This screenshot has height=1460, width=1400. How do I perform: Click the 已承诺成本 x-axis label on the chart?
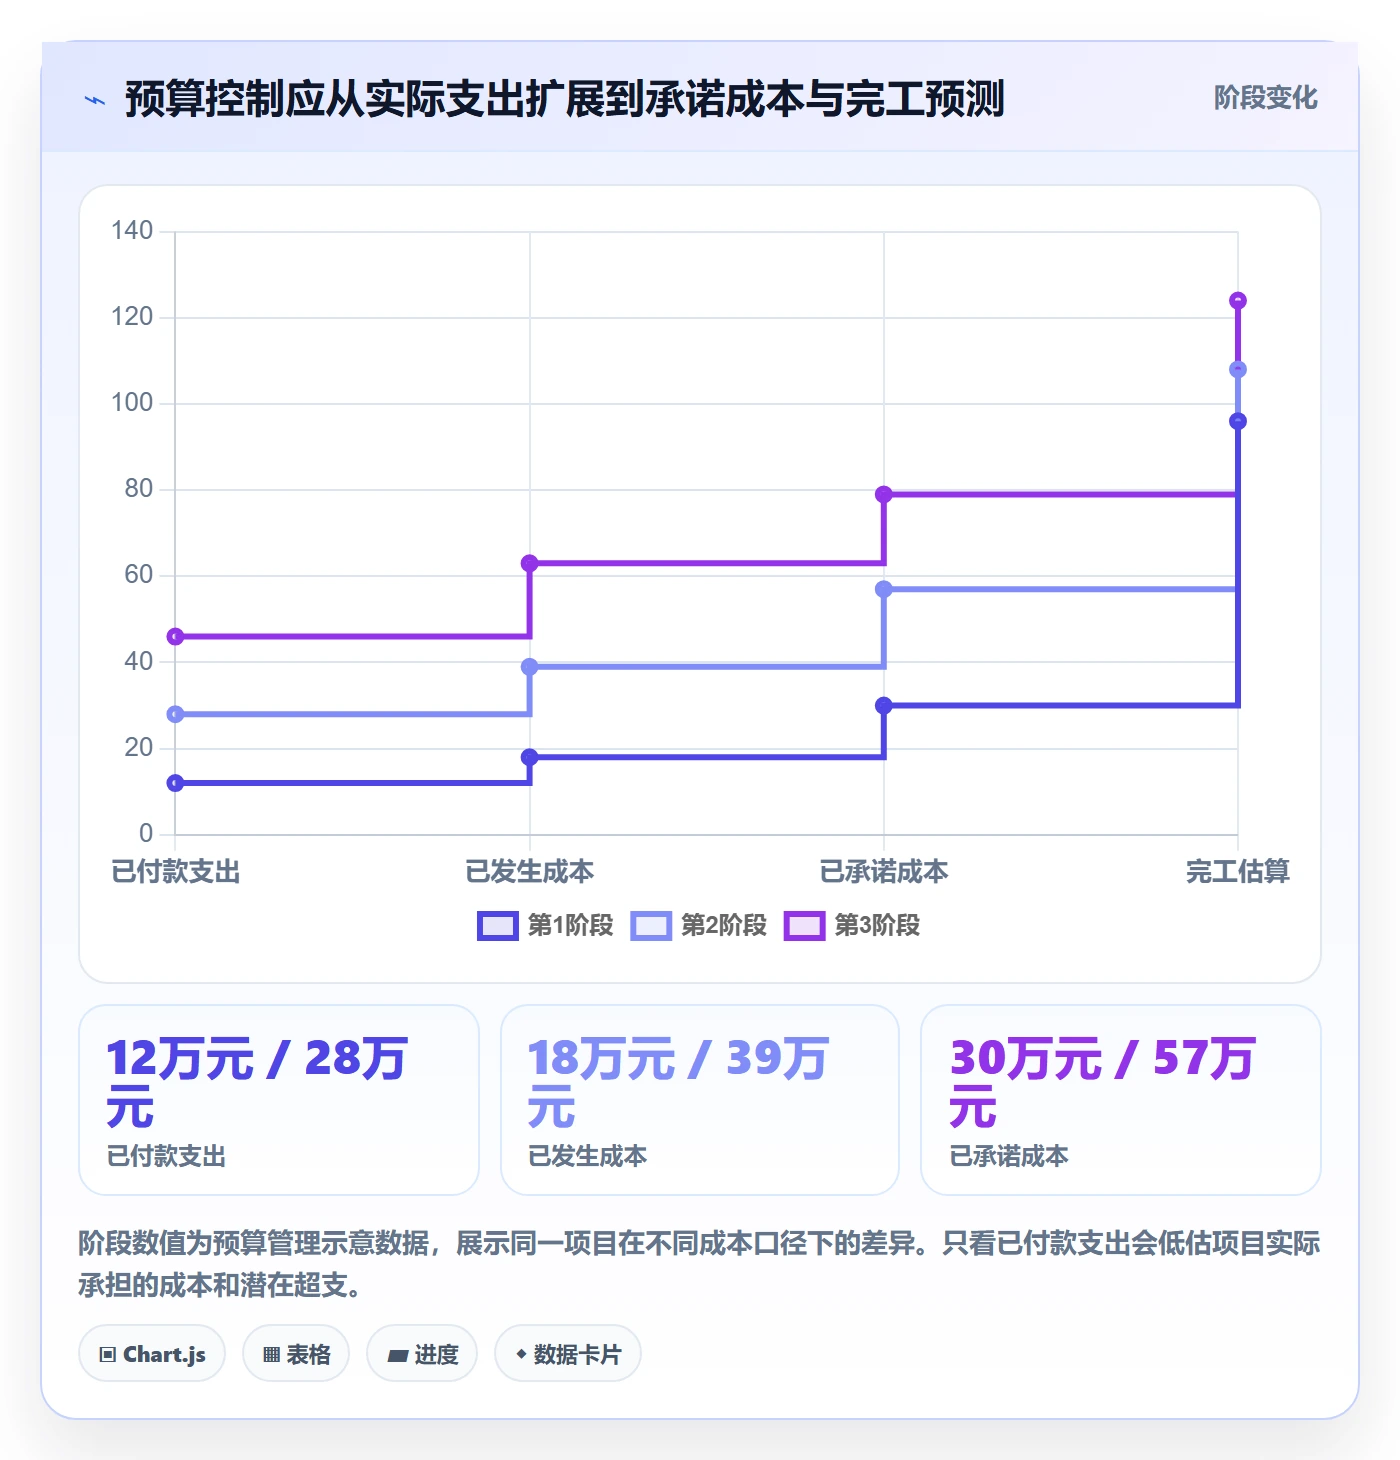(x=884, y=872)
